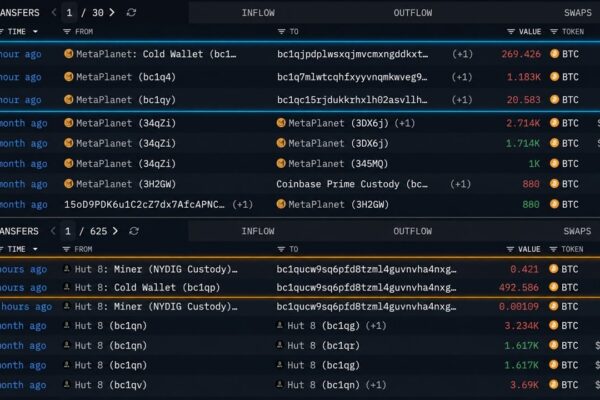Viewport: 600px width, 400px height.
Task: Open address bc1q7mlwtcqhfxyyvnqmkwveg9 recipient
Action: (x=352, y=77)
